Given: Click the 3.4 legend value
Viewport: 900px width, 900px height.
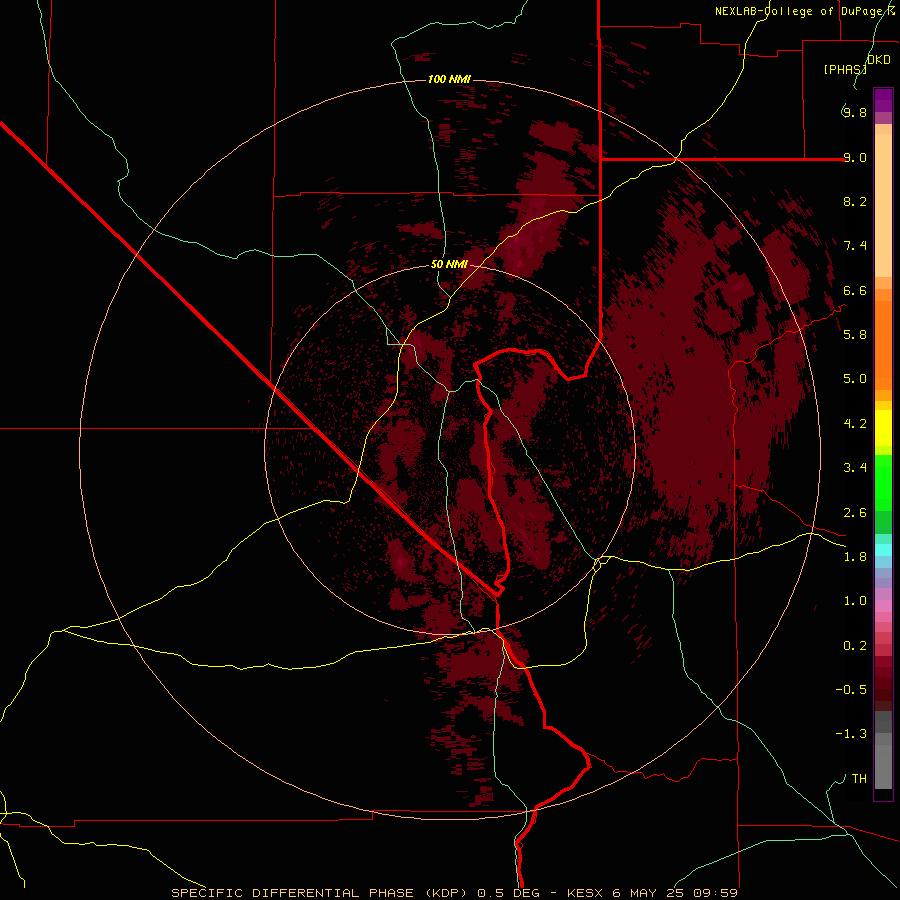Looking at the screenshot, I should (855, 468).
